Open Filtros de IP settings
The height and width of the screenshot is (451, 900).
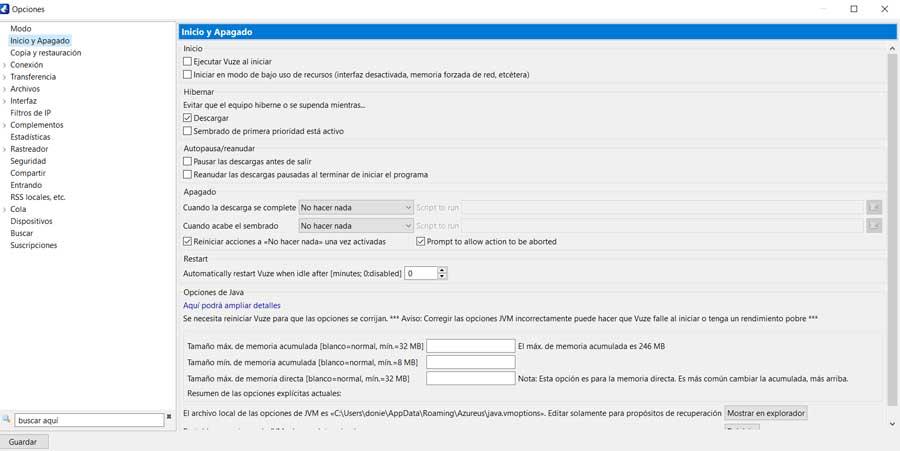pos(30,113)
